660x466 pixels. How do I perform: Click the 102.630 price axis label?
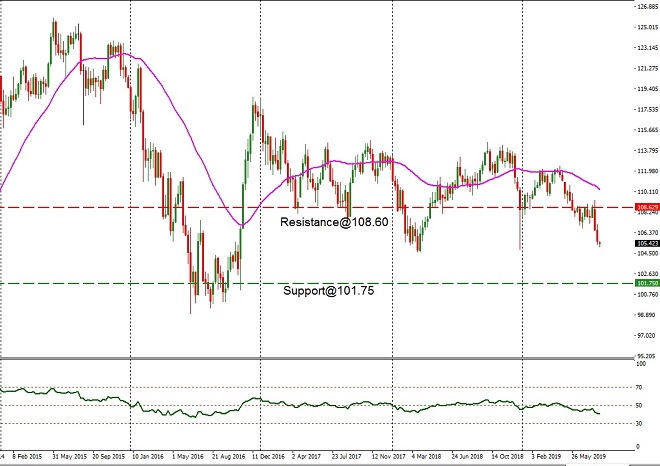(648, 274)
